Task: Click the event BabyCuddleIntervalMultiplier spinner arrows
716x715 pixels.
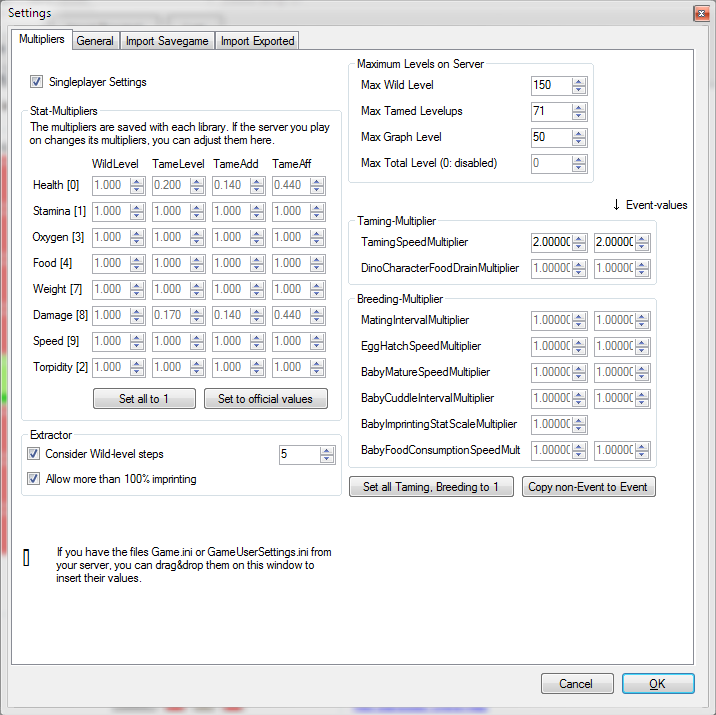Action: click(642, 399)
